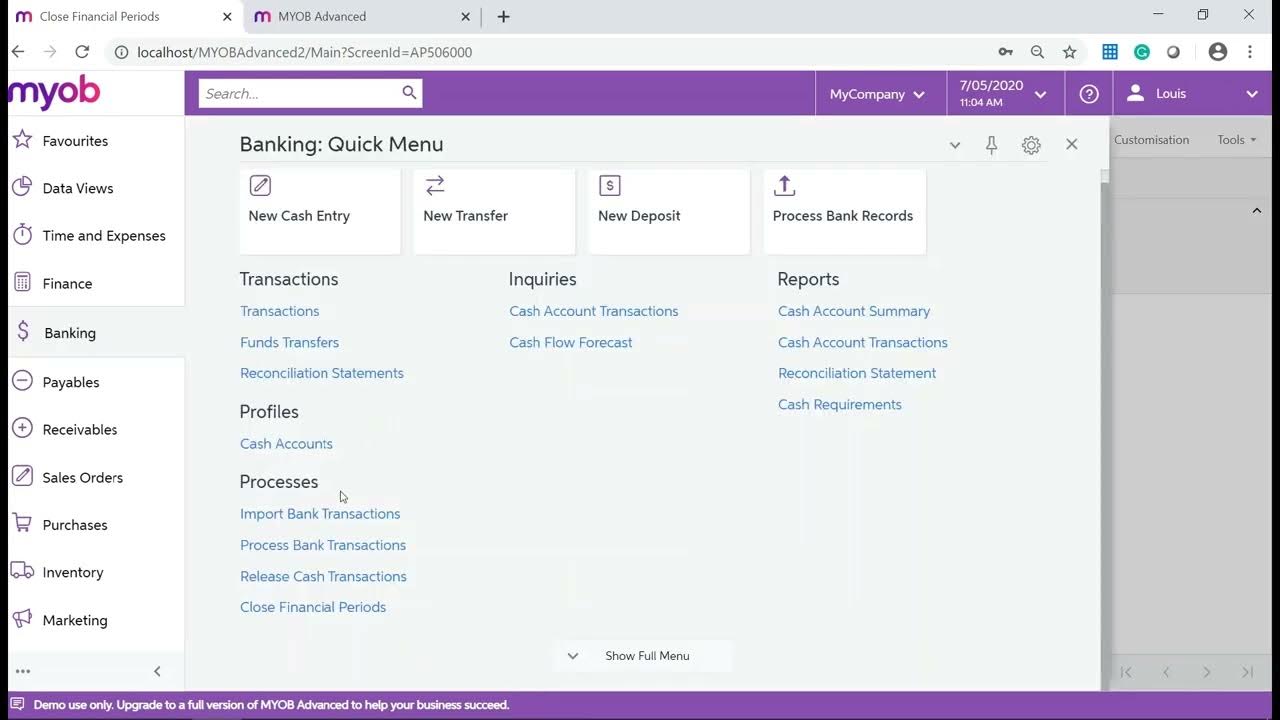Open the help question mark icon
The image size is (1280, 720).
tap(1089, 94)
